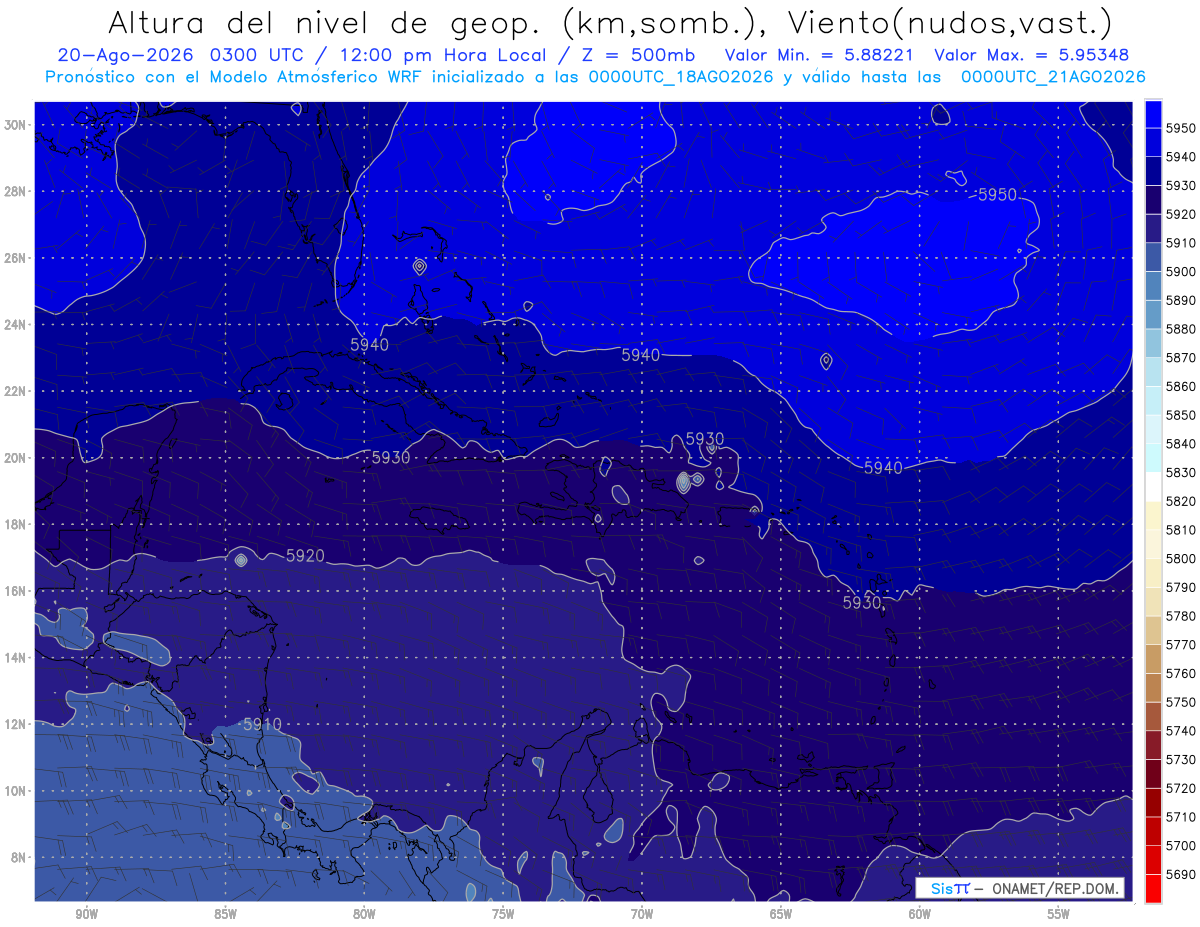The width and height of the screenshot is (1200, 927).
Task: Click the blue SisPI logo text
Action: [x=949, y=888]
